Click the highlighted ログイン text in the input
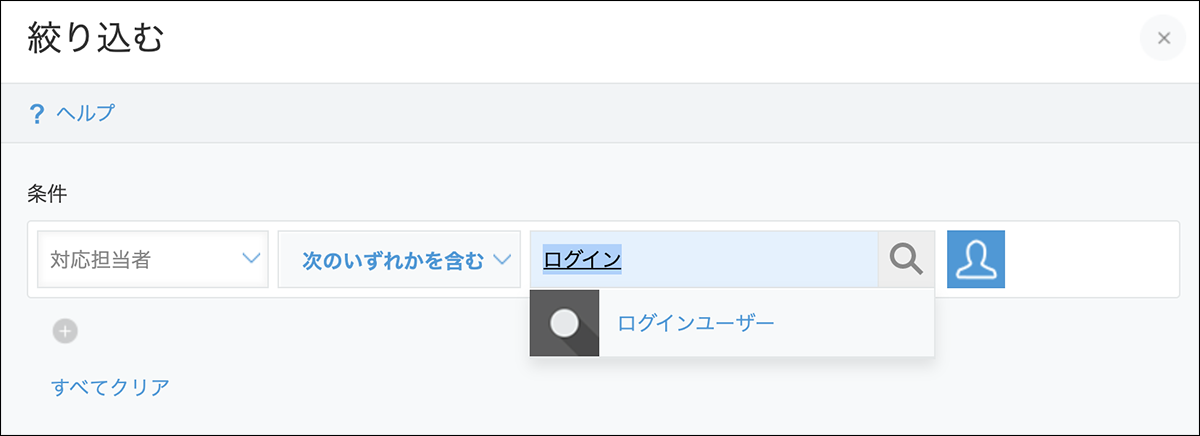Image resolution: width=1200 pixels, height=436 pixels. (x=582, y=260)
